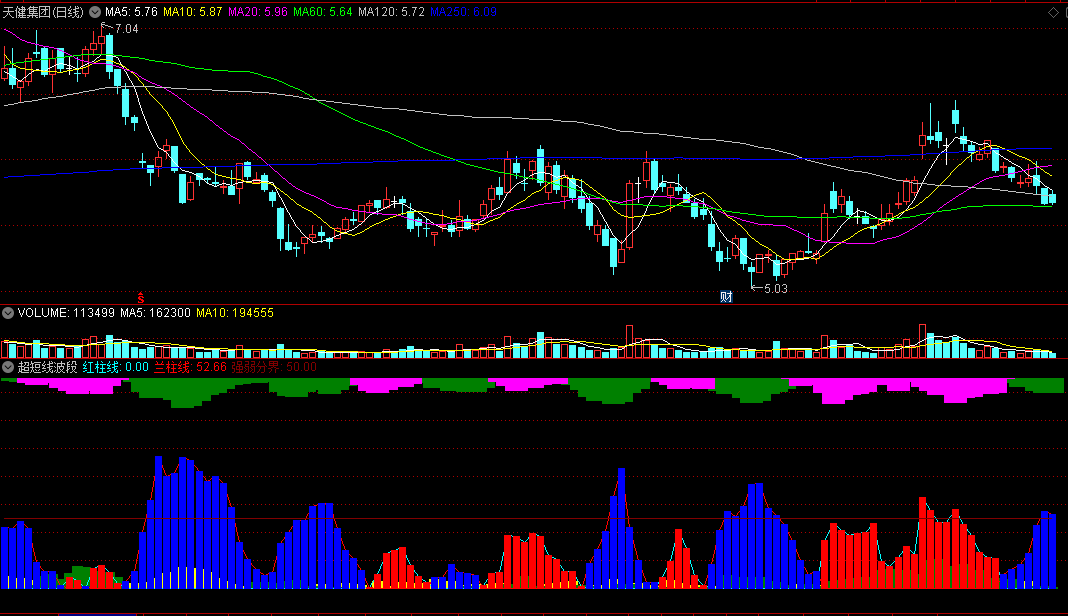Select the MA20: 5.96 indicator label
The width and height of the screenshot is (1068, 616).
(x=257, y=12)
